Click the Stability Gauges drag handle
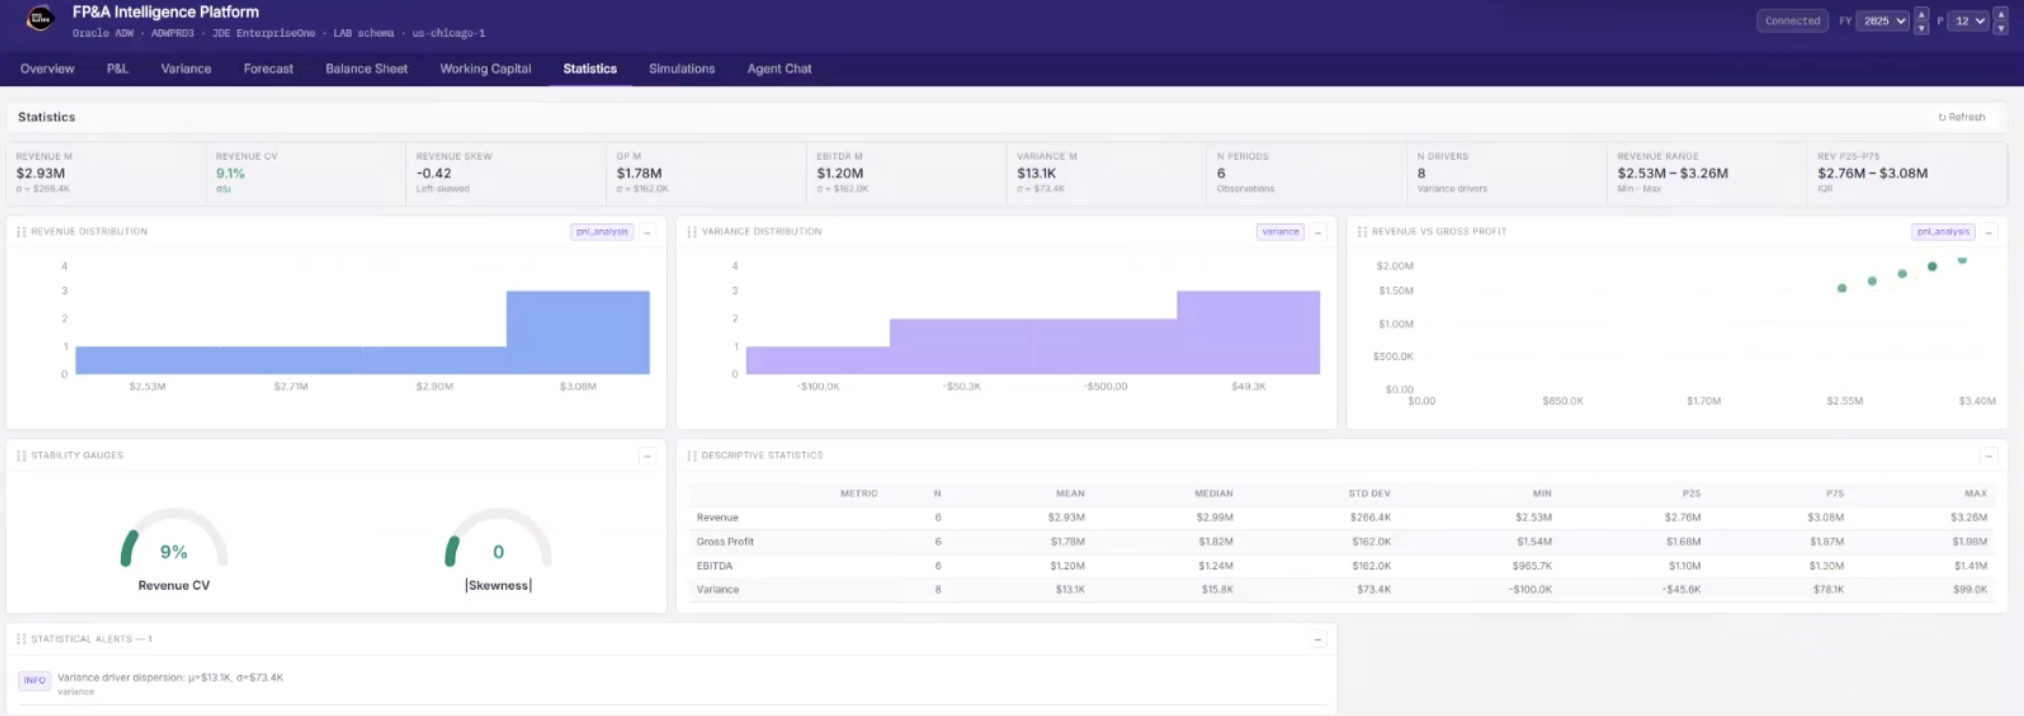This screenshot has height=716, width=2024. (21, 456)
